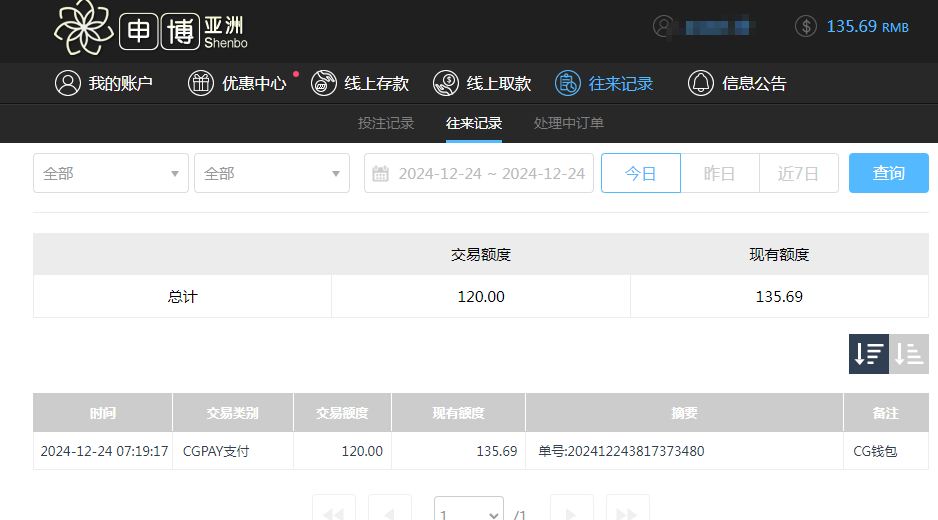Open 我的账户 account icon
The width and height of the screenshot is (938, 520).
pyautogui.click(x=67, y=83)
